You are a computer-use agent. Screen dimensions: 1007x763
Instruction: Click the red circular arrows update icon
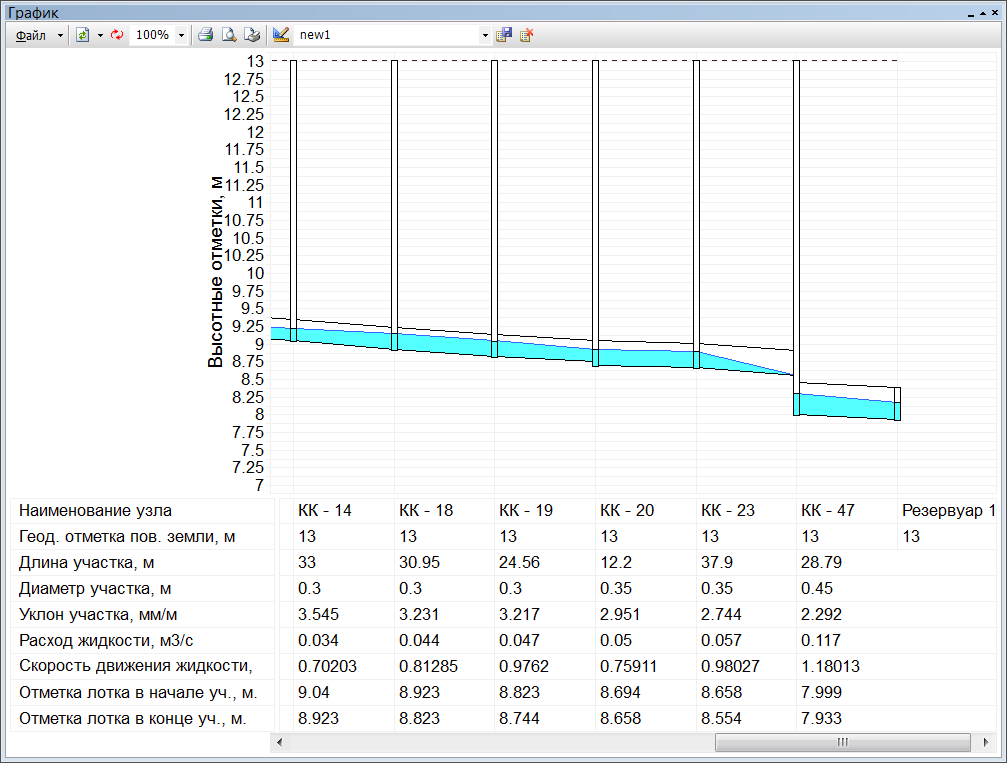(117, 34)
